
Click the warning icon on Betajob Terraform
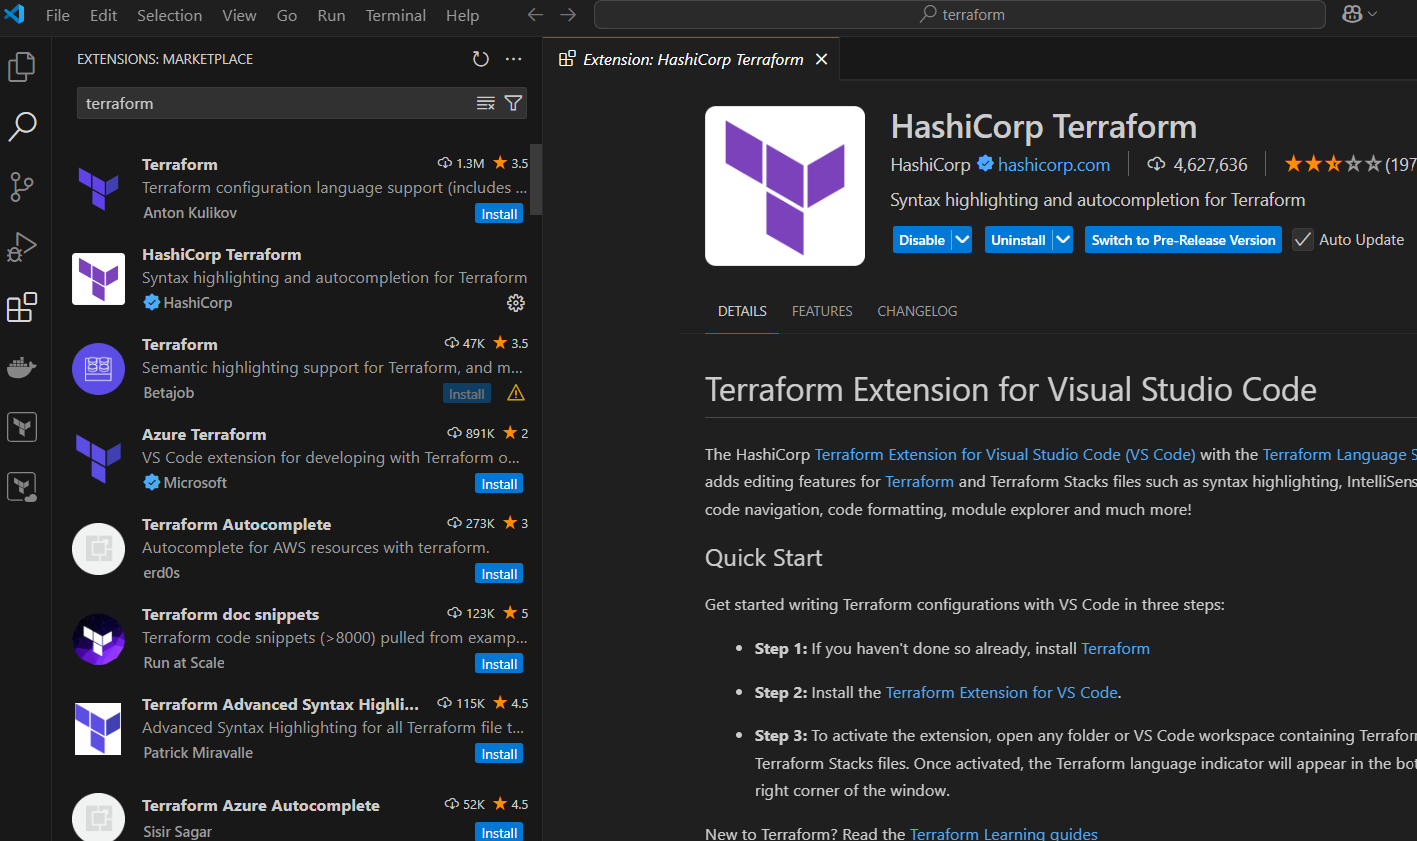516,393
